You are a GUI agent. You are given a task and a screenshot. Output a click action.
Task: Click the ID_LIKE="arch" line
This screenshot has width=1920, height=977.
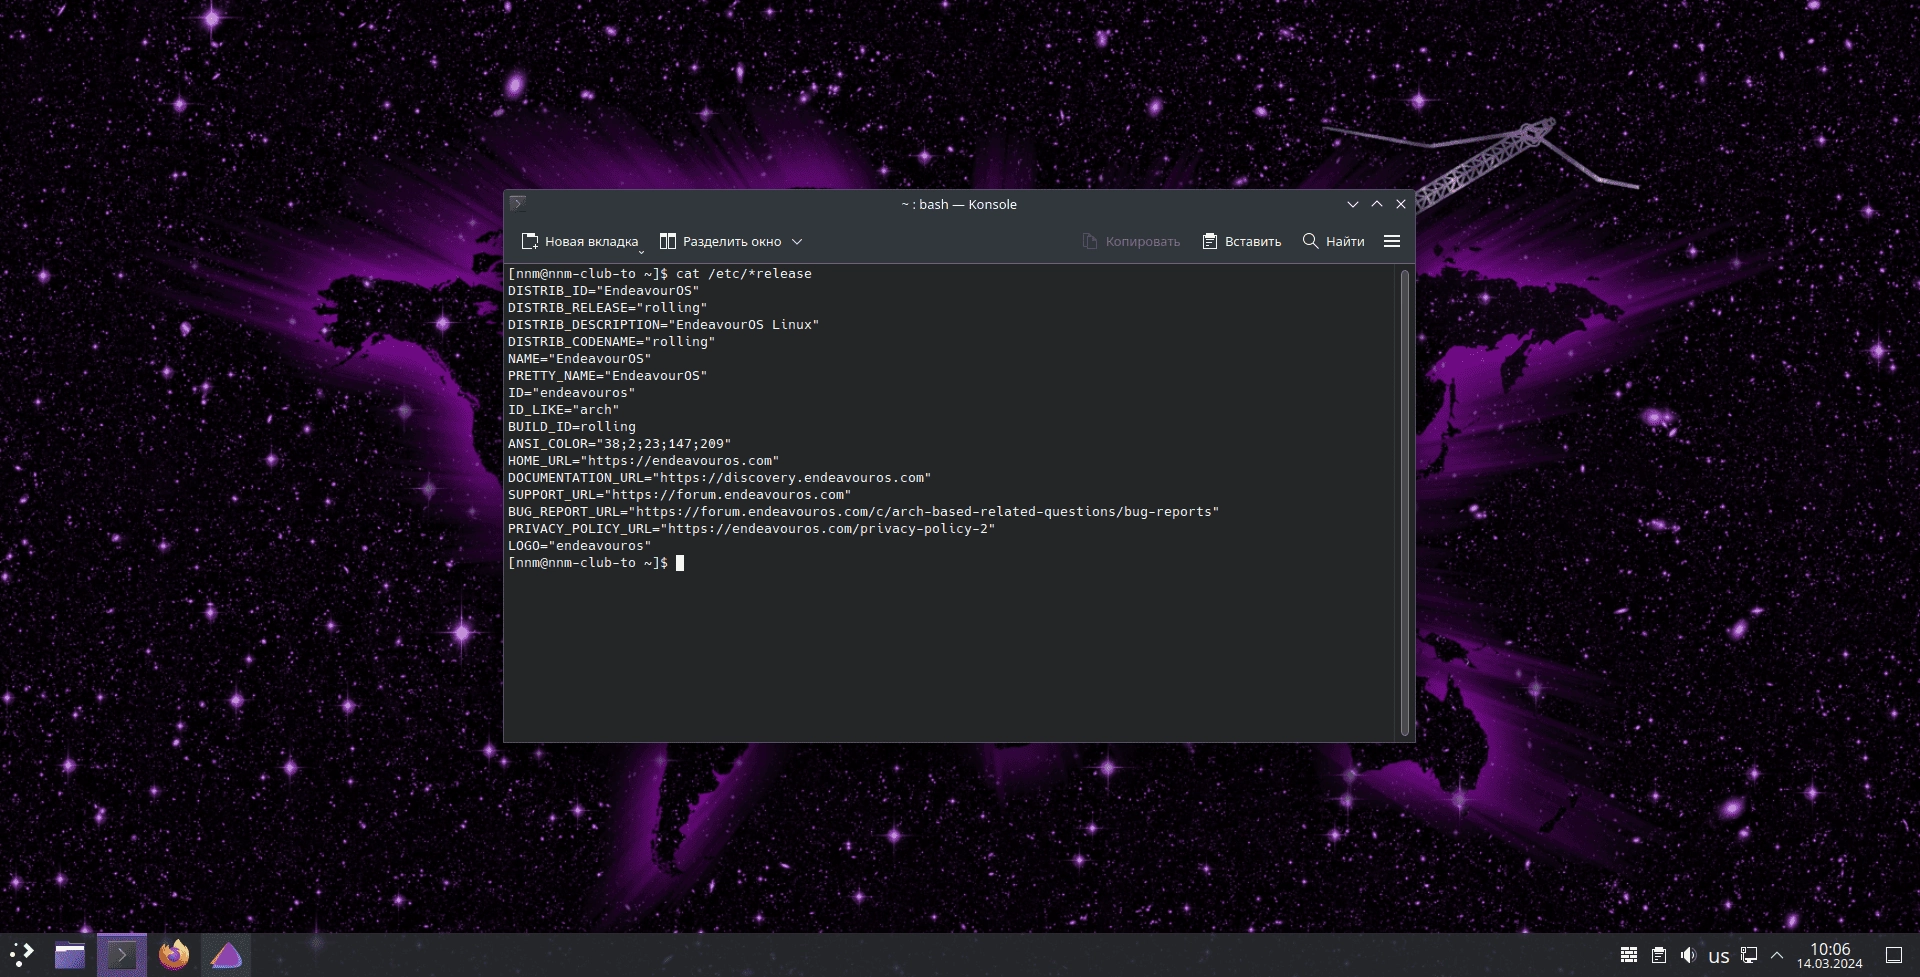point(563,409)
